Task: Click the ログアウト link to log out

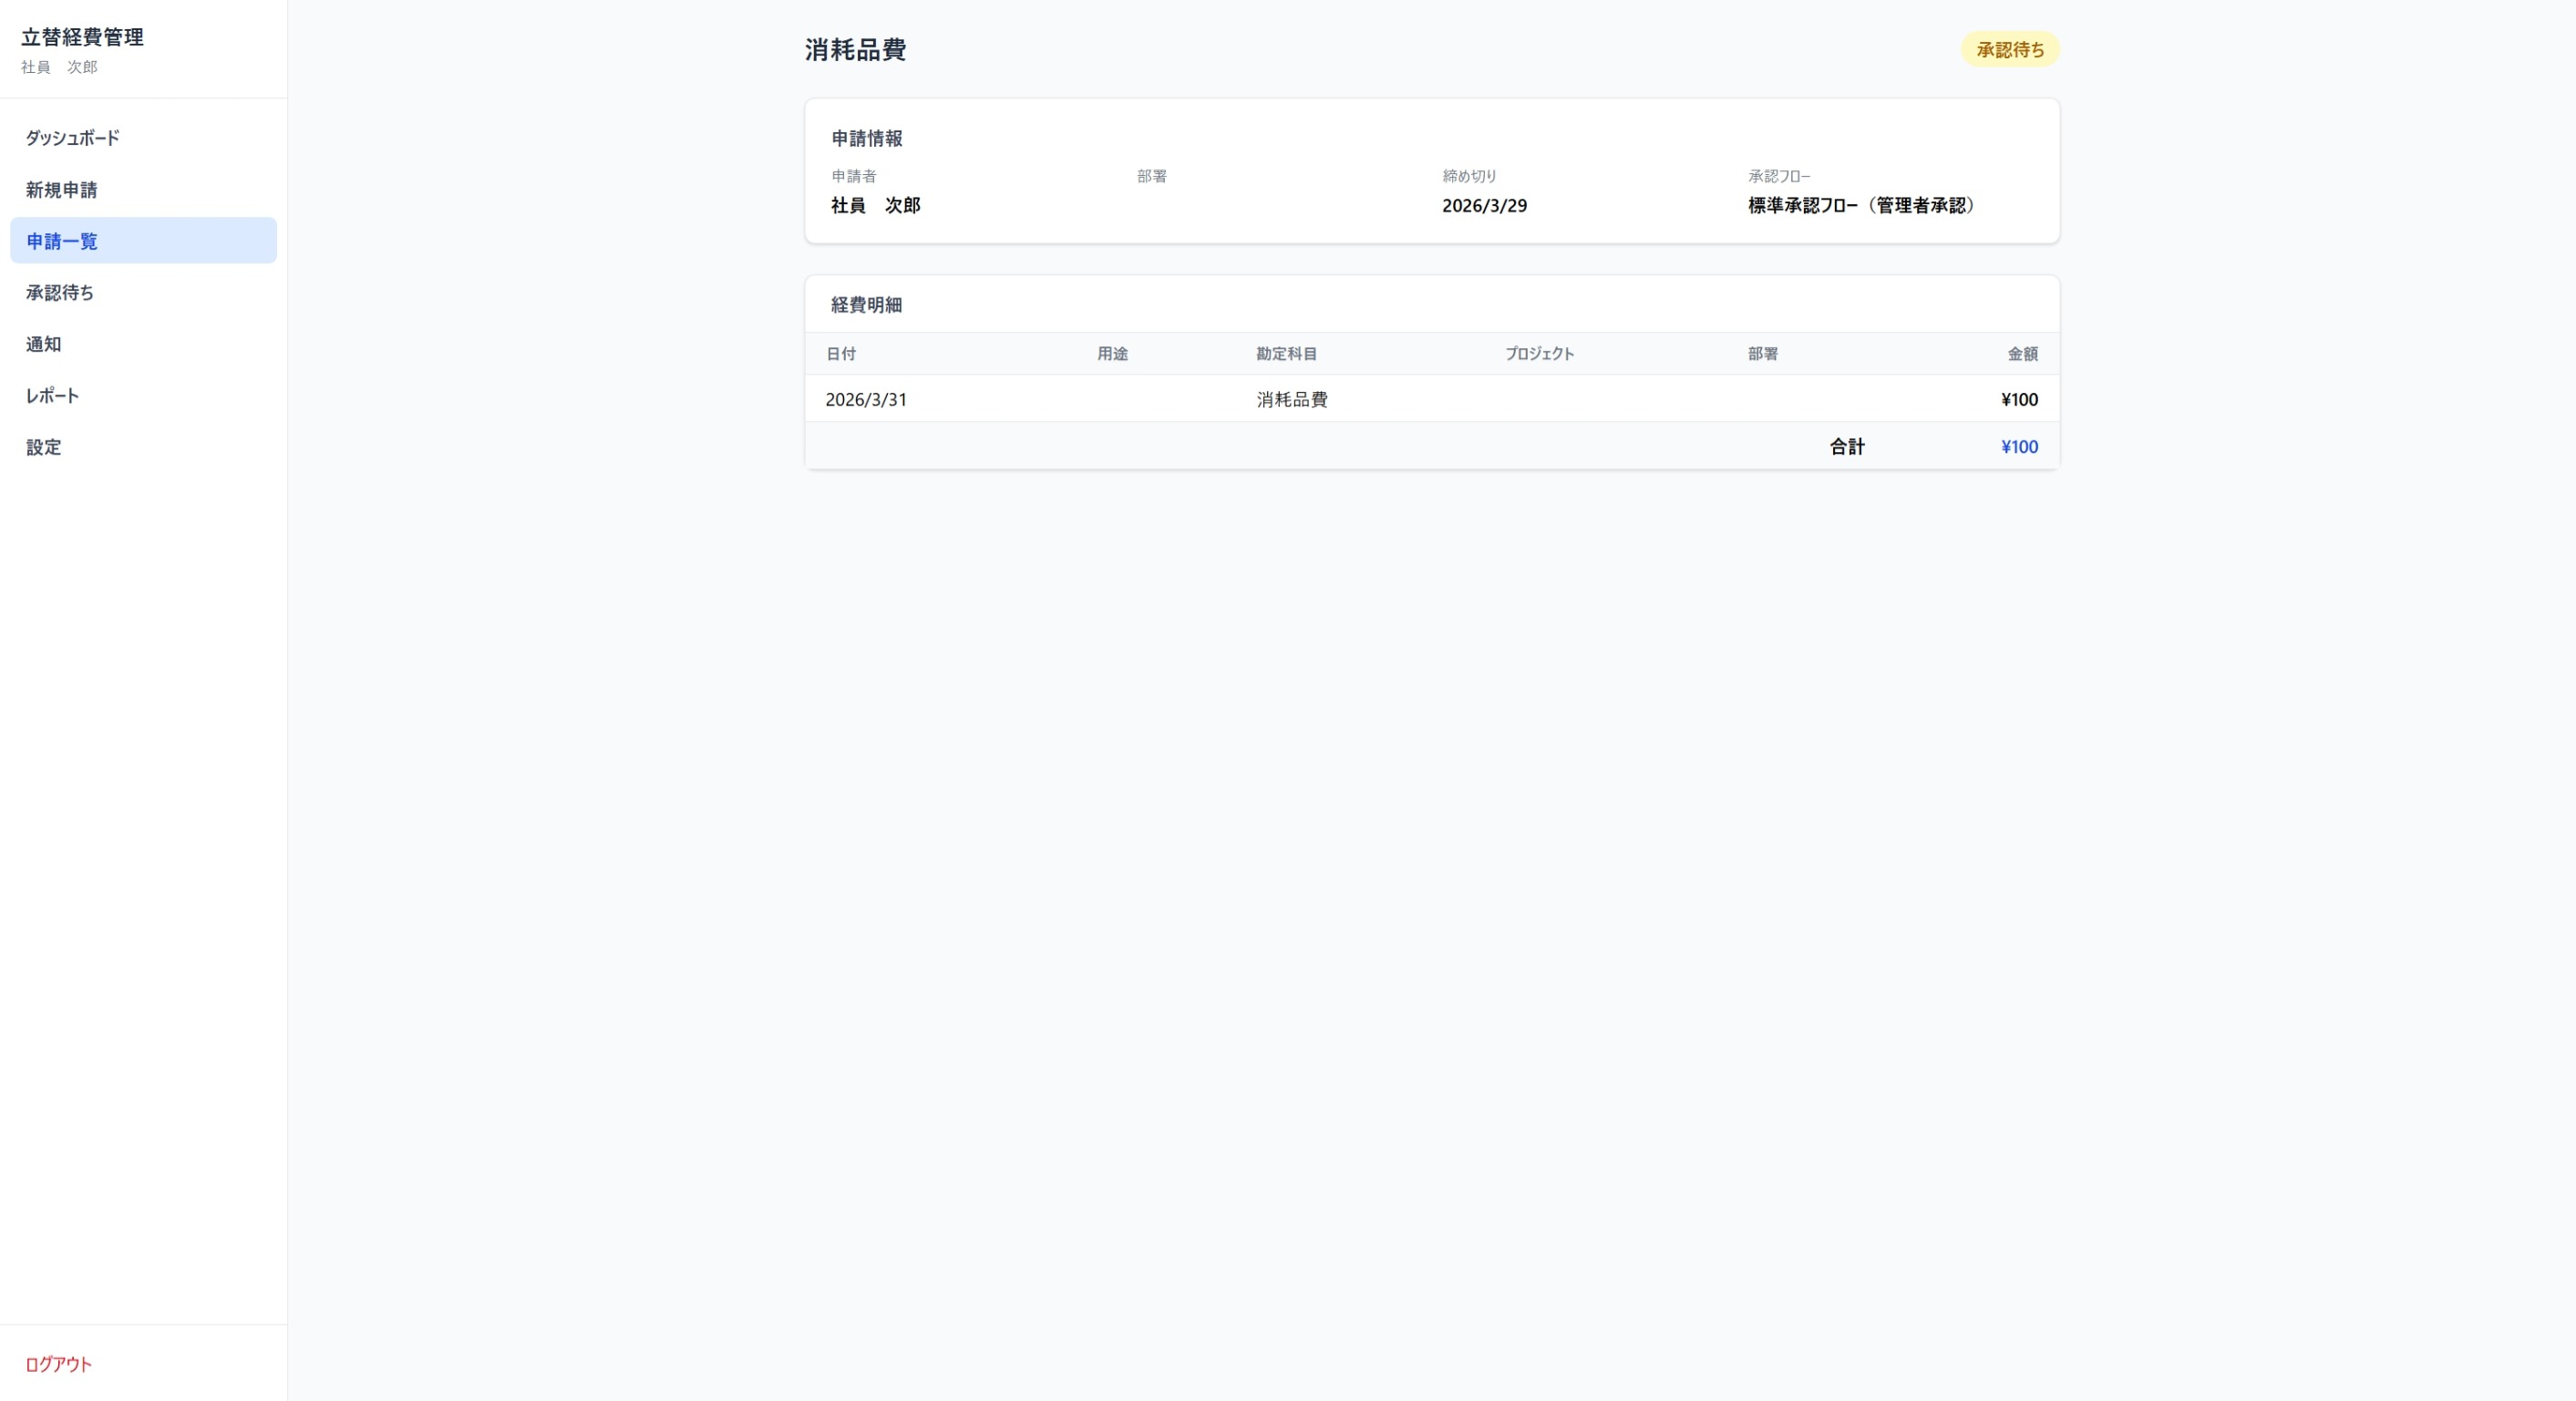Action: coord(57,1364)
